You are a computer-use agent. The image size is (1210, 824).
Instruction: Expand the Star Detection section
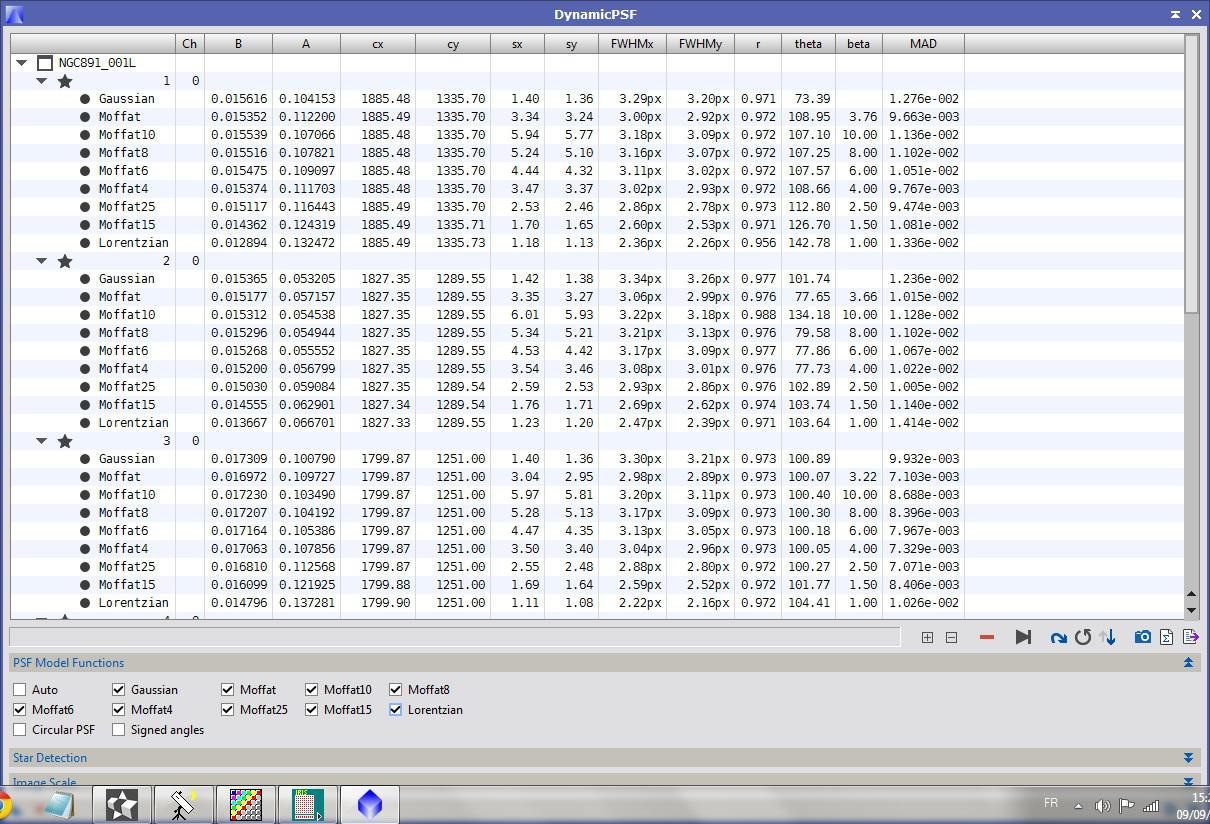coord(1188,758)
